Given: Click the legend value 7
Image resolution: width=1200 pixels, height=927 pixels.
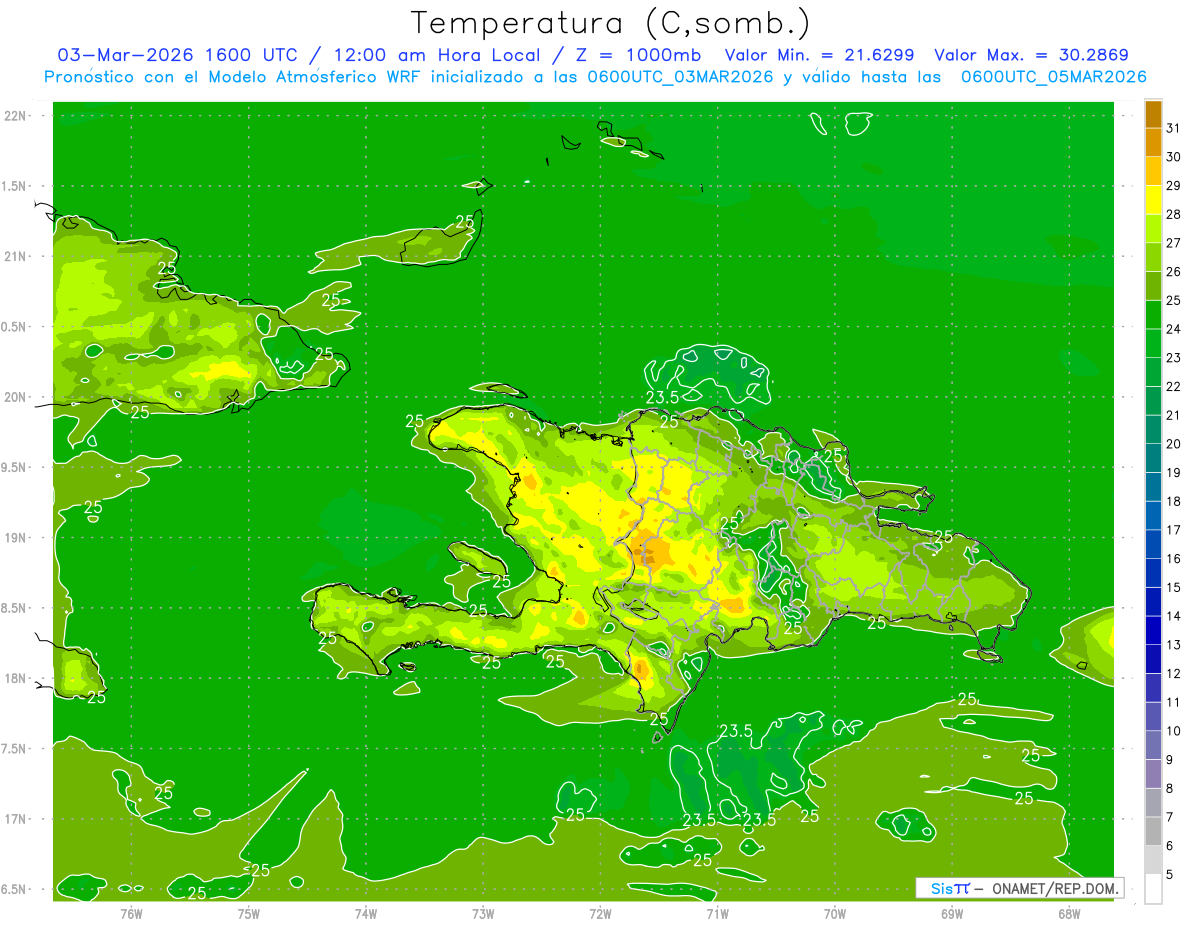Looking at the screenshot, I should pos(1171,817).
